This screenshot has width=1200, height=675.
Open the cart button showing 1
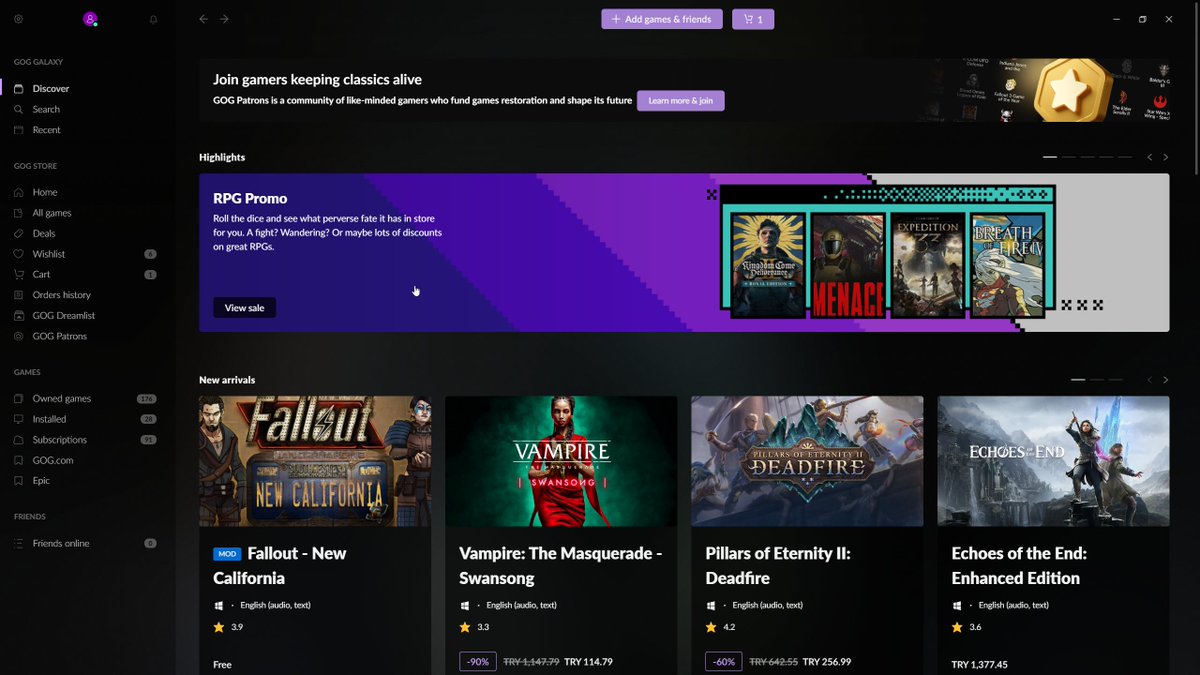tap(753, 19)
